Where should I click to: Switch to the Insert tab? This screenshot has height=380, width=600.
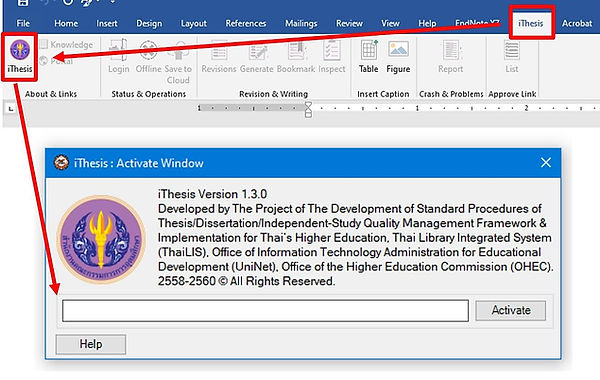coord(107,23)
